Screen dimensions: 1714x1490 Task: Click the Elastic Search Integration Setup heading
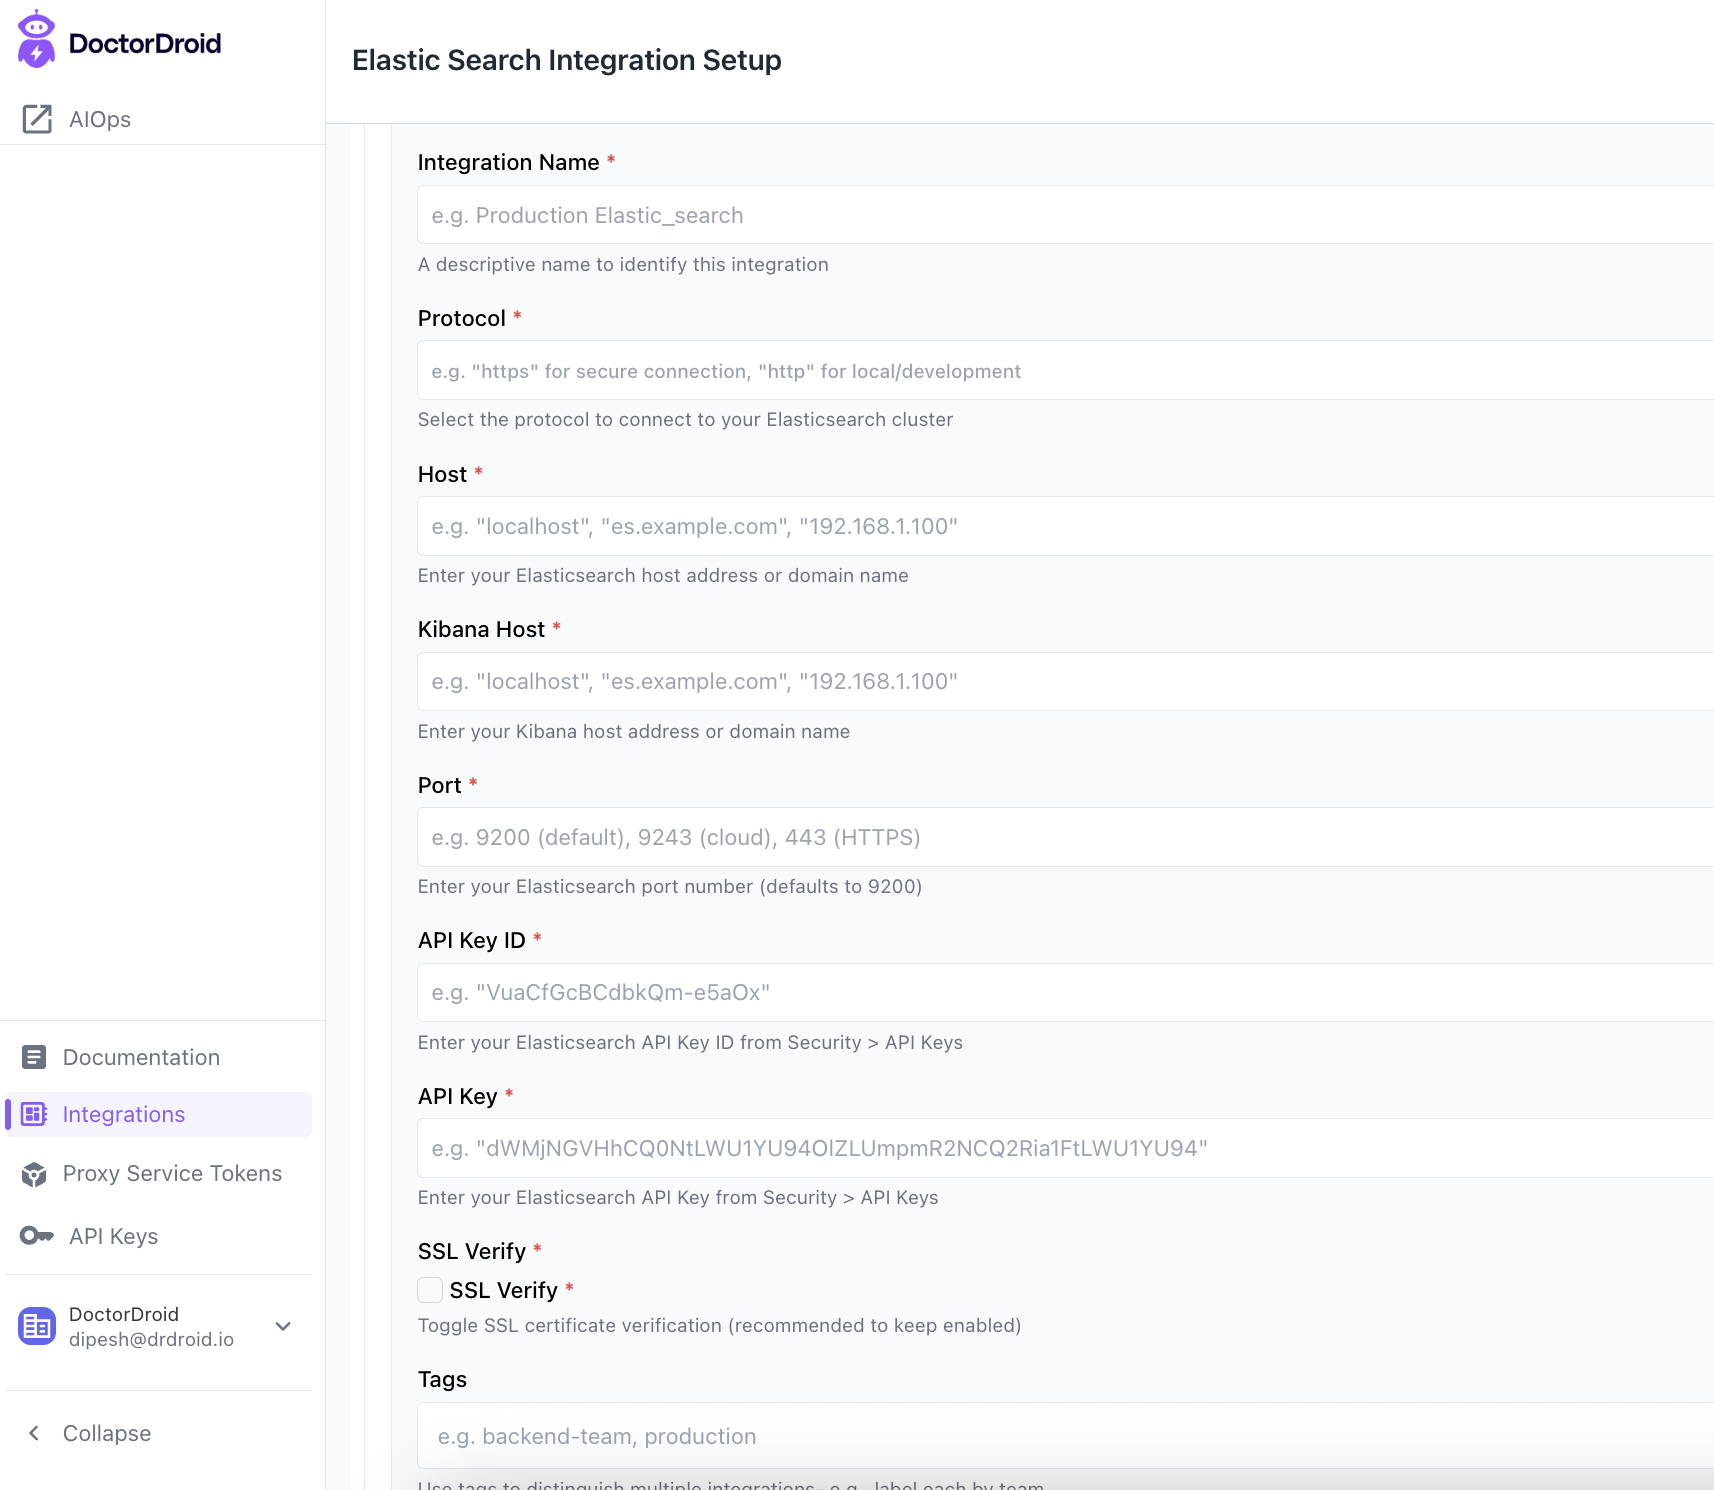click(567, 60)
